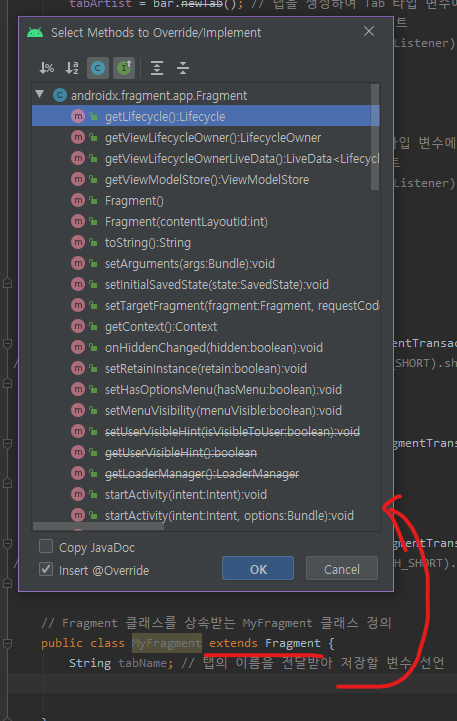The height and width of the screenshot is (721, 457).
Task: Select deprecated getUserVisibleHint():boolean
Action: click(206, 452)
